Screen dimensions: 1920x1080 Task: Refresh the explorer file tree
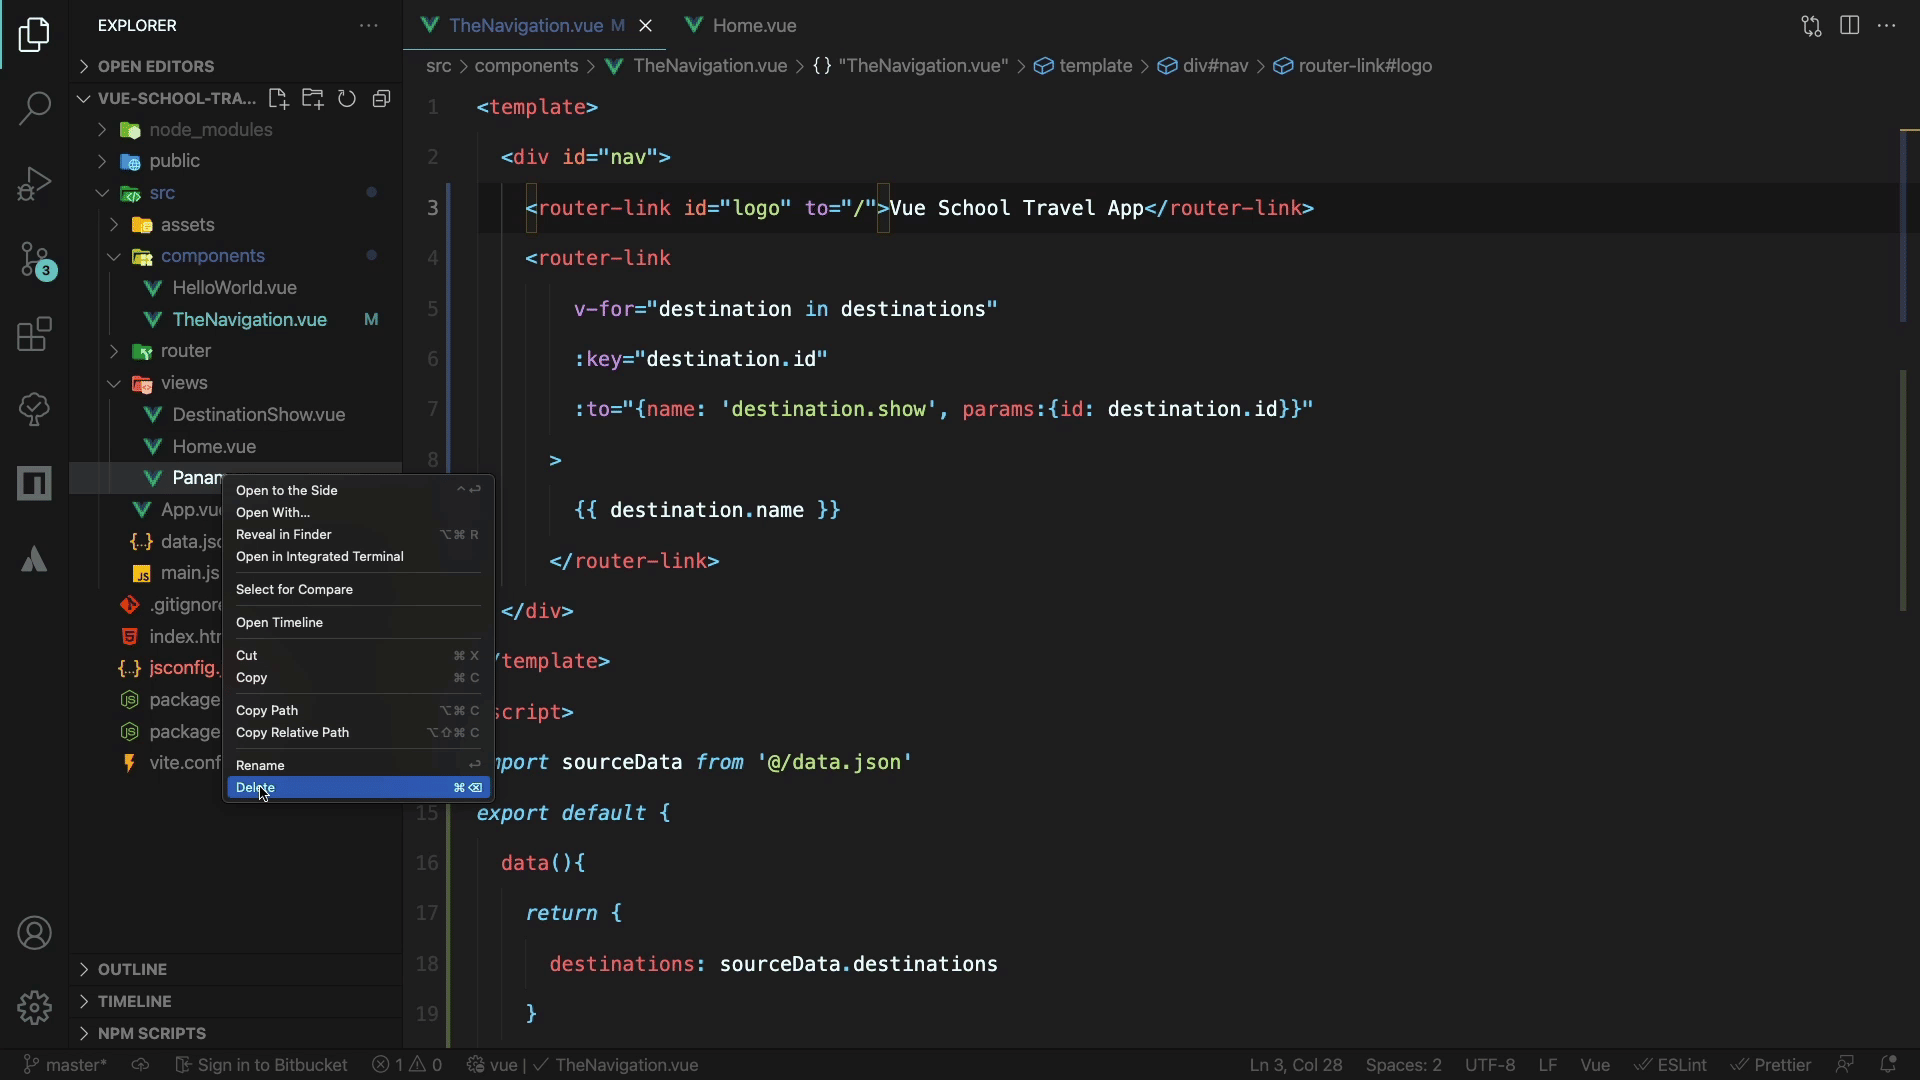pyautogui.click(x=347, y=99)
